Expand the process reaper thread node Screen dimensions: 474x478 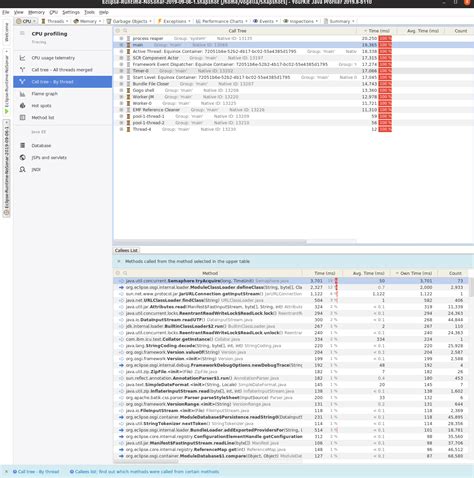(121, 39)
